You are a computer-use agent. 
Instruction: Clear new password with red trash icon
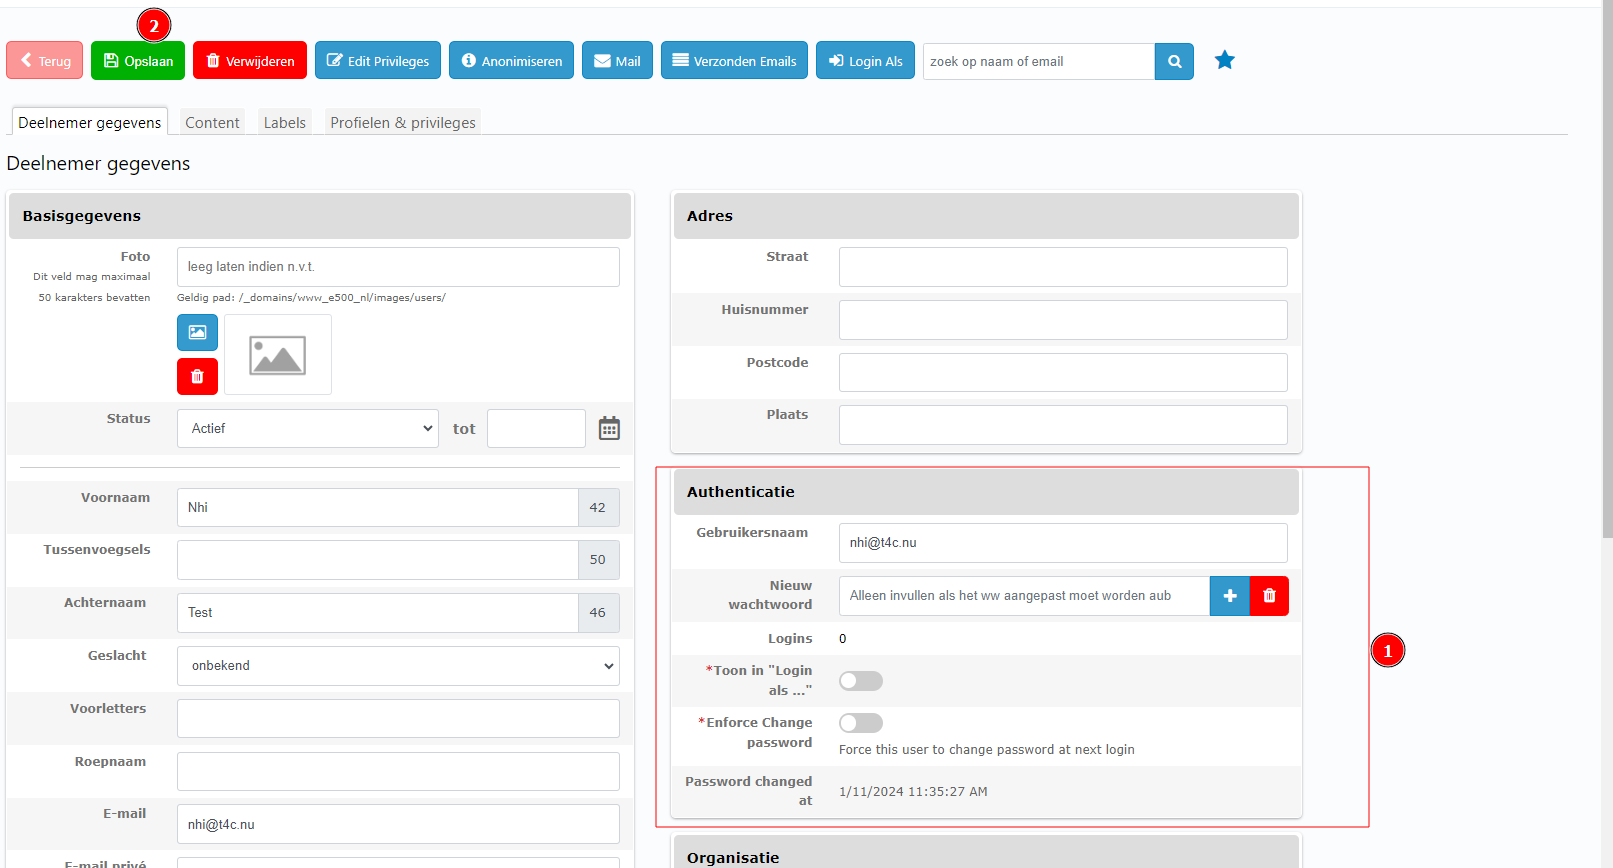pyautogui.click(x=1269, y=596)
